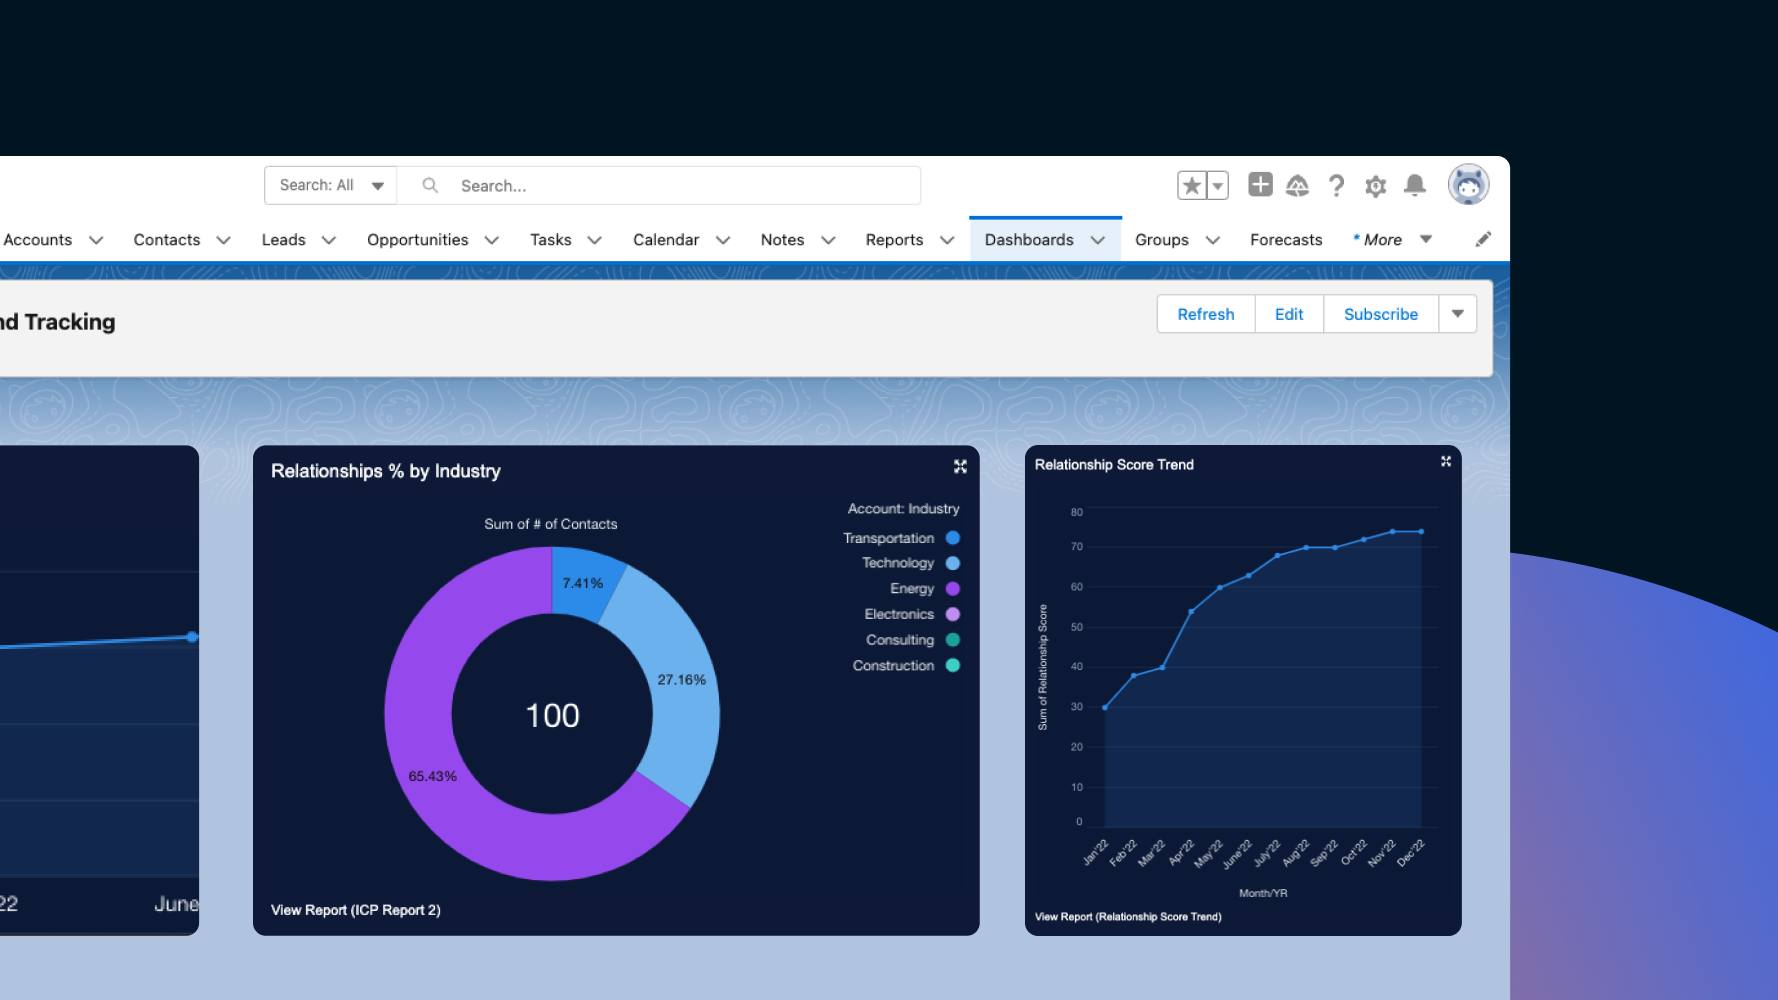
Task: Open View Report (ICP Report 2) link
Action: point(355,910)
